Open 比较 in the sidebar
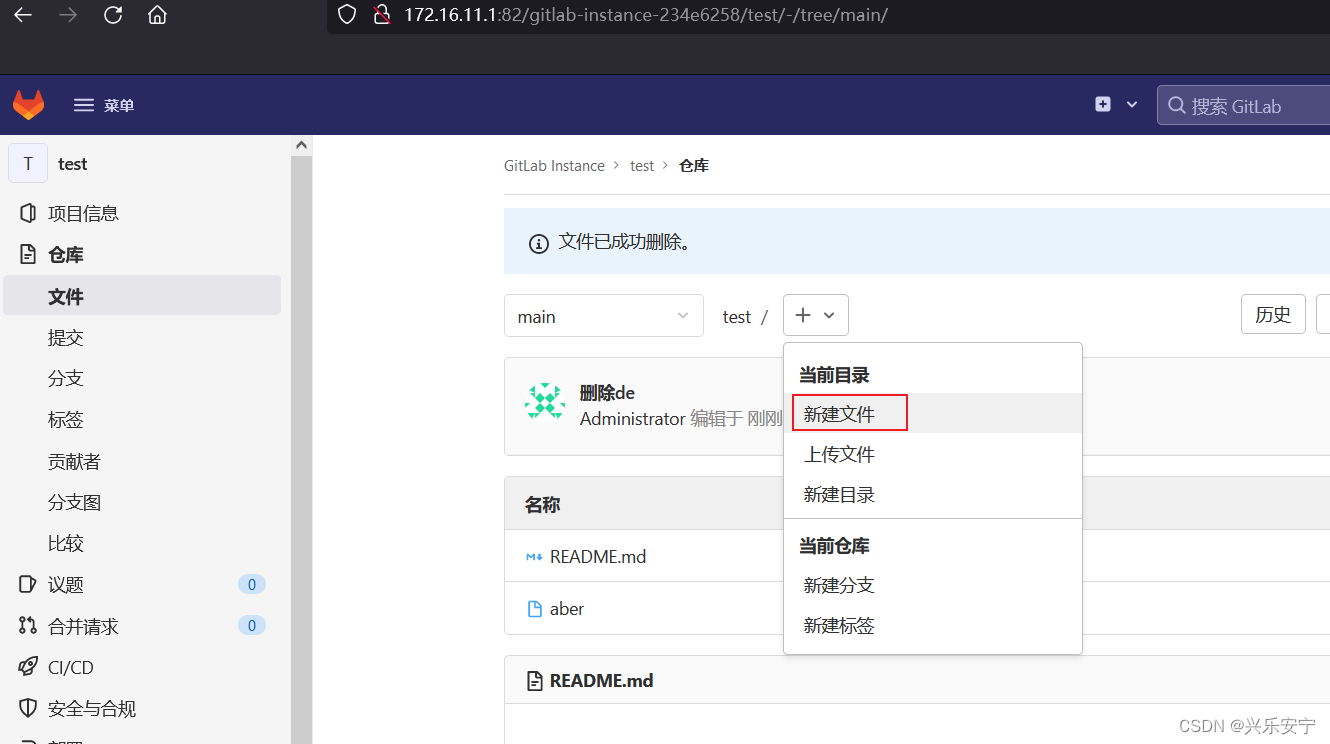The width and height of the screenshot is (1330, 744). (x=66, y=543)
